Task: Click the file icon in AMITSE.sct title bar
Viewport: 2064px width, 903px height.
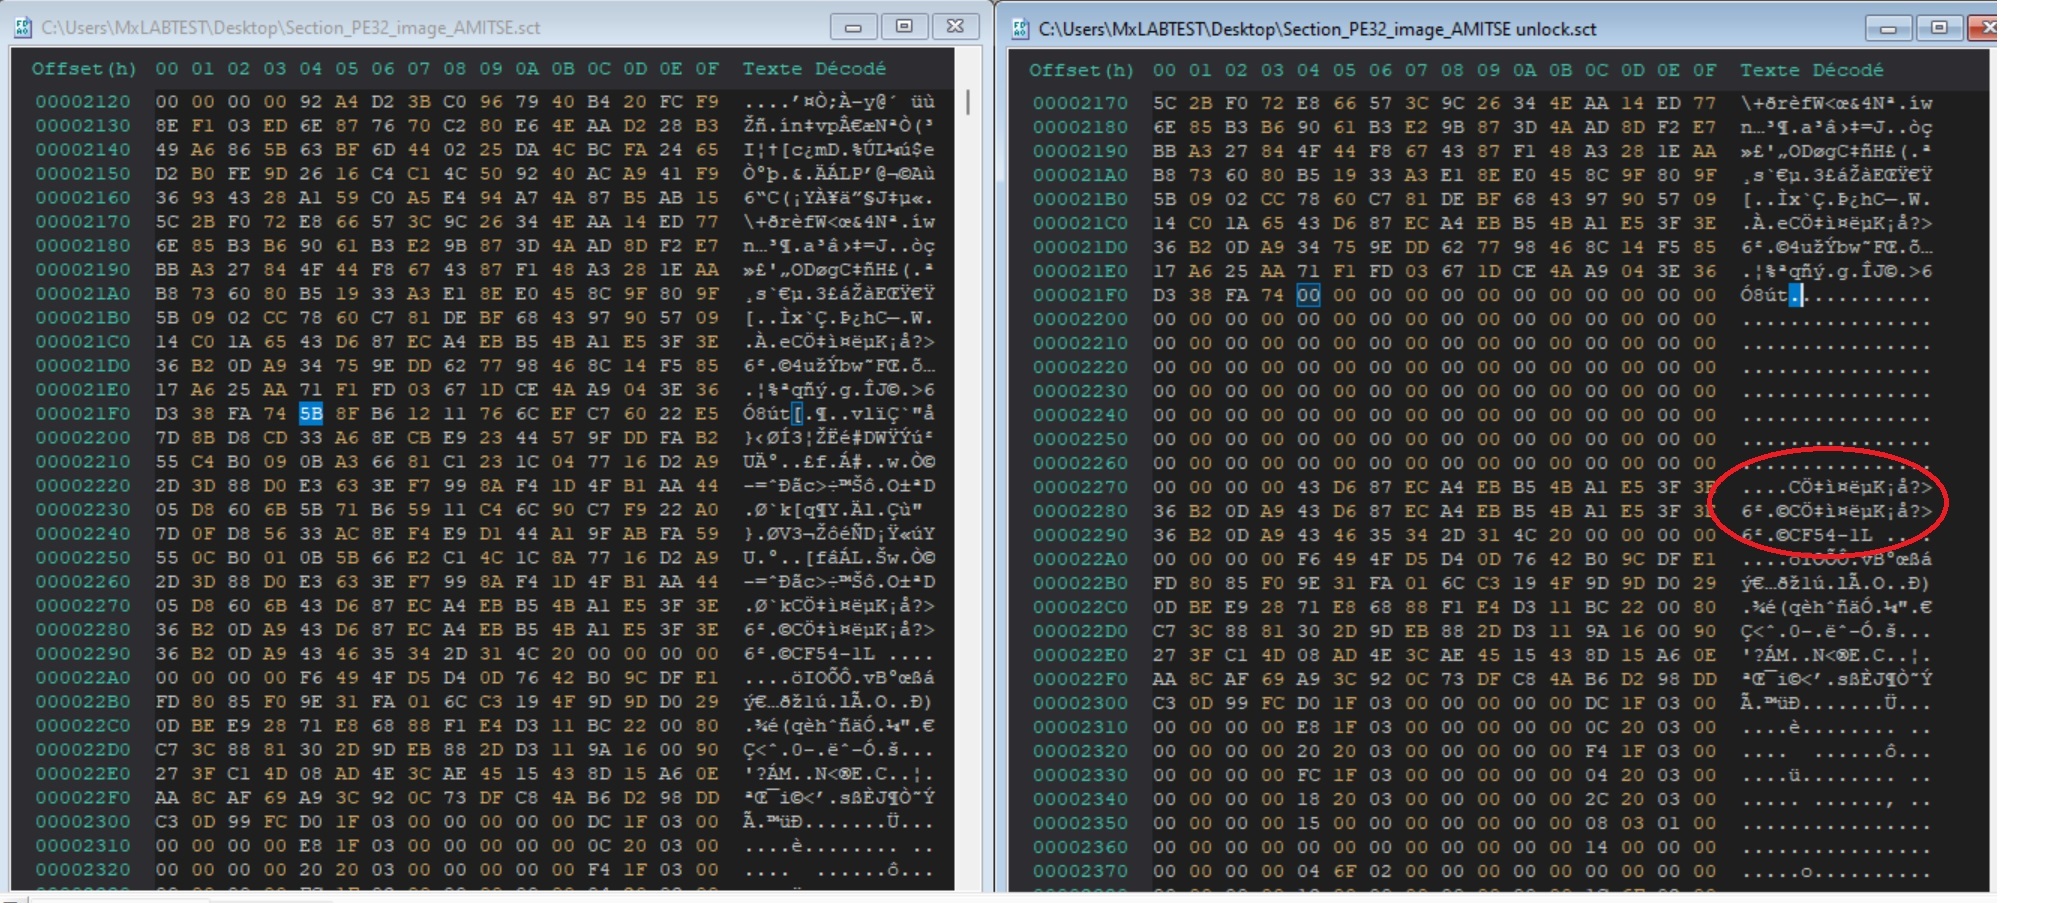Action: (23, 27)
